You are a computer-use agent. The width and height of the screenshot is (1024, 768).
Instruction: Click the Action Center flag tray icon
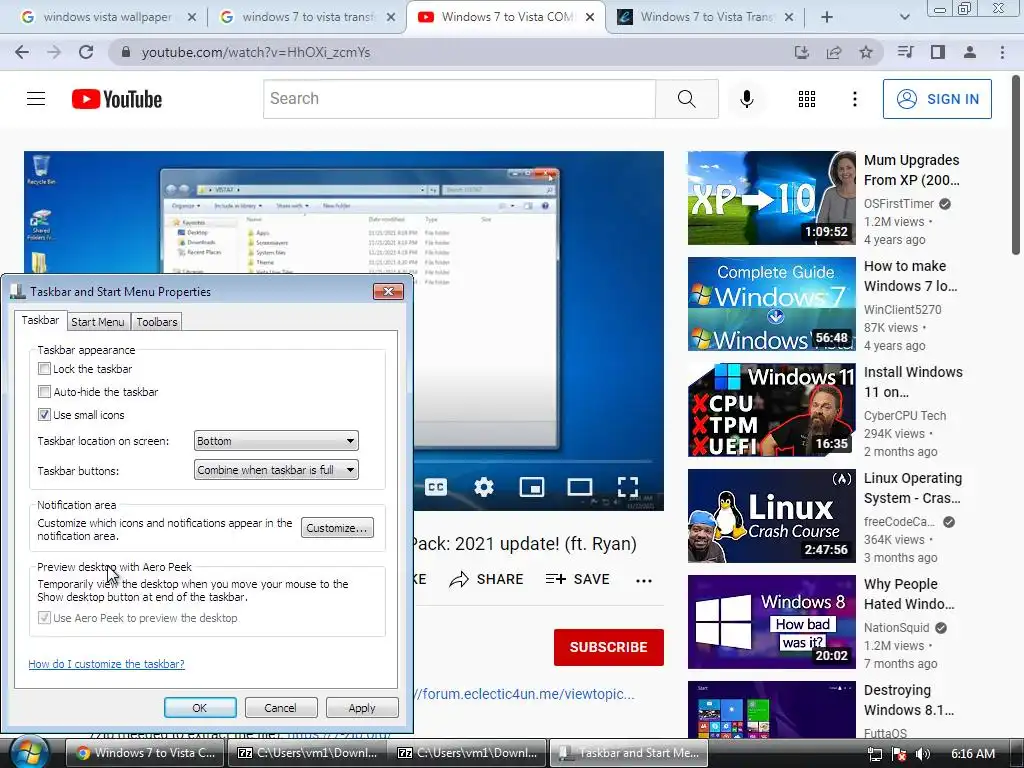899,754
